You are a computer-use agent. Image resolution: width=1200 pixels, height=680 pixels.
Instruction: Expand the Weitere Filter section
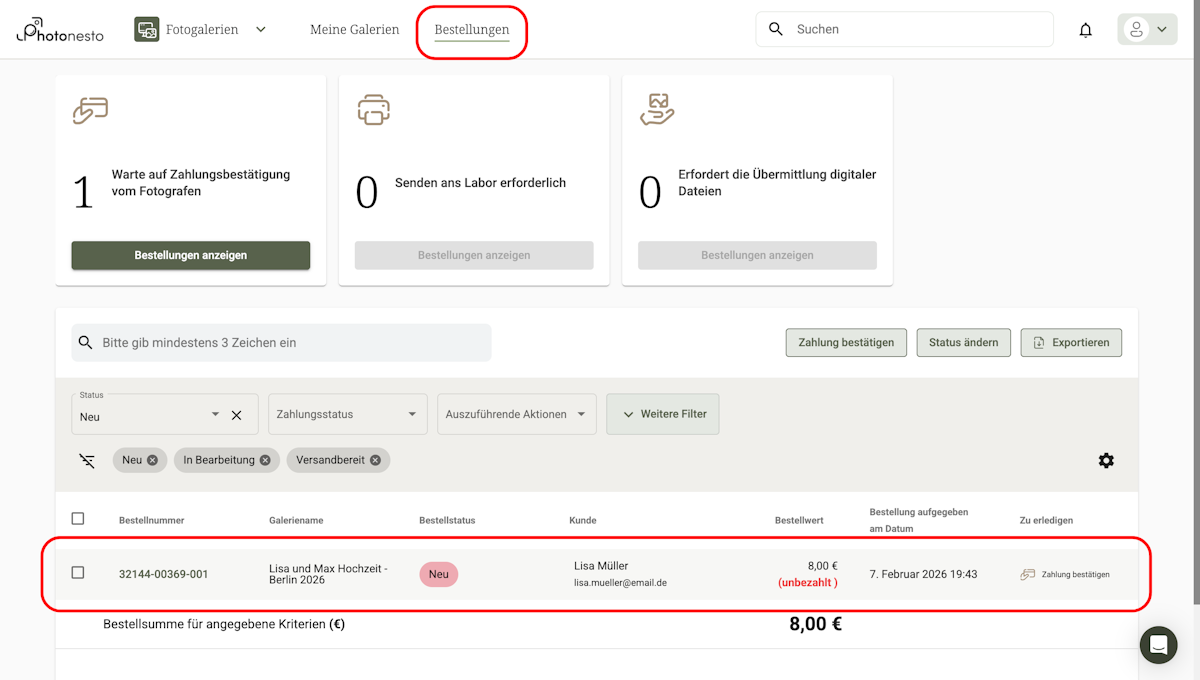[662, 414]
